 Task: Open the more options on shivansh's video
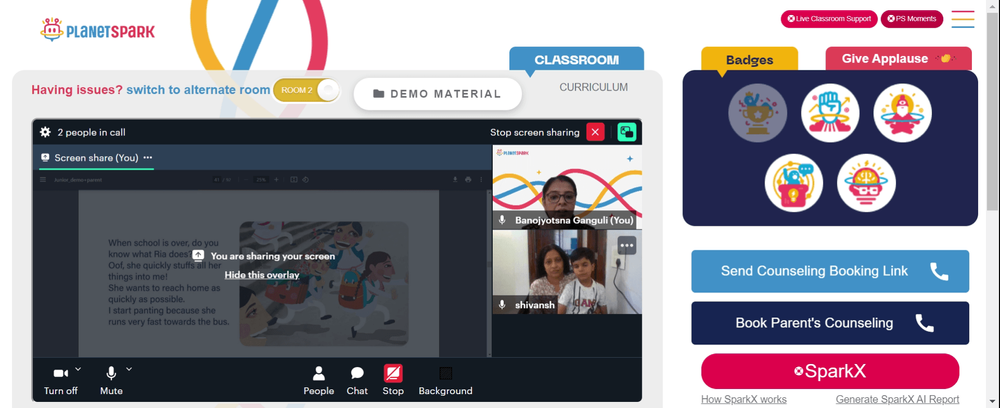[x=627, y=245]
